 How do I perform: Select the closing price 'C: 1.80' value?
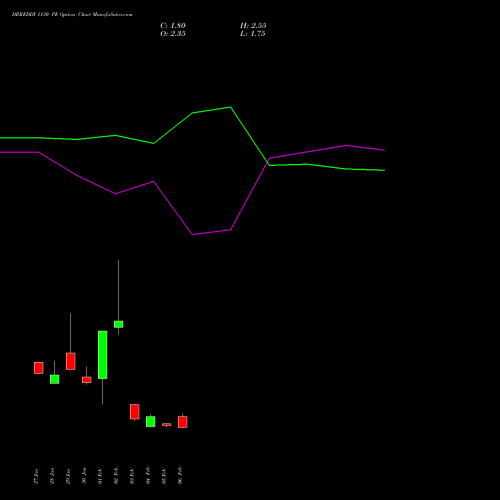(x=173, y=26)
